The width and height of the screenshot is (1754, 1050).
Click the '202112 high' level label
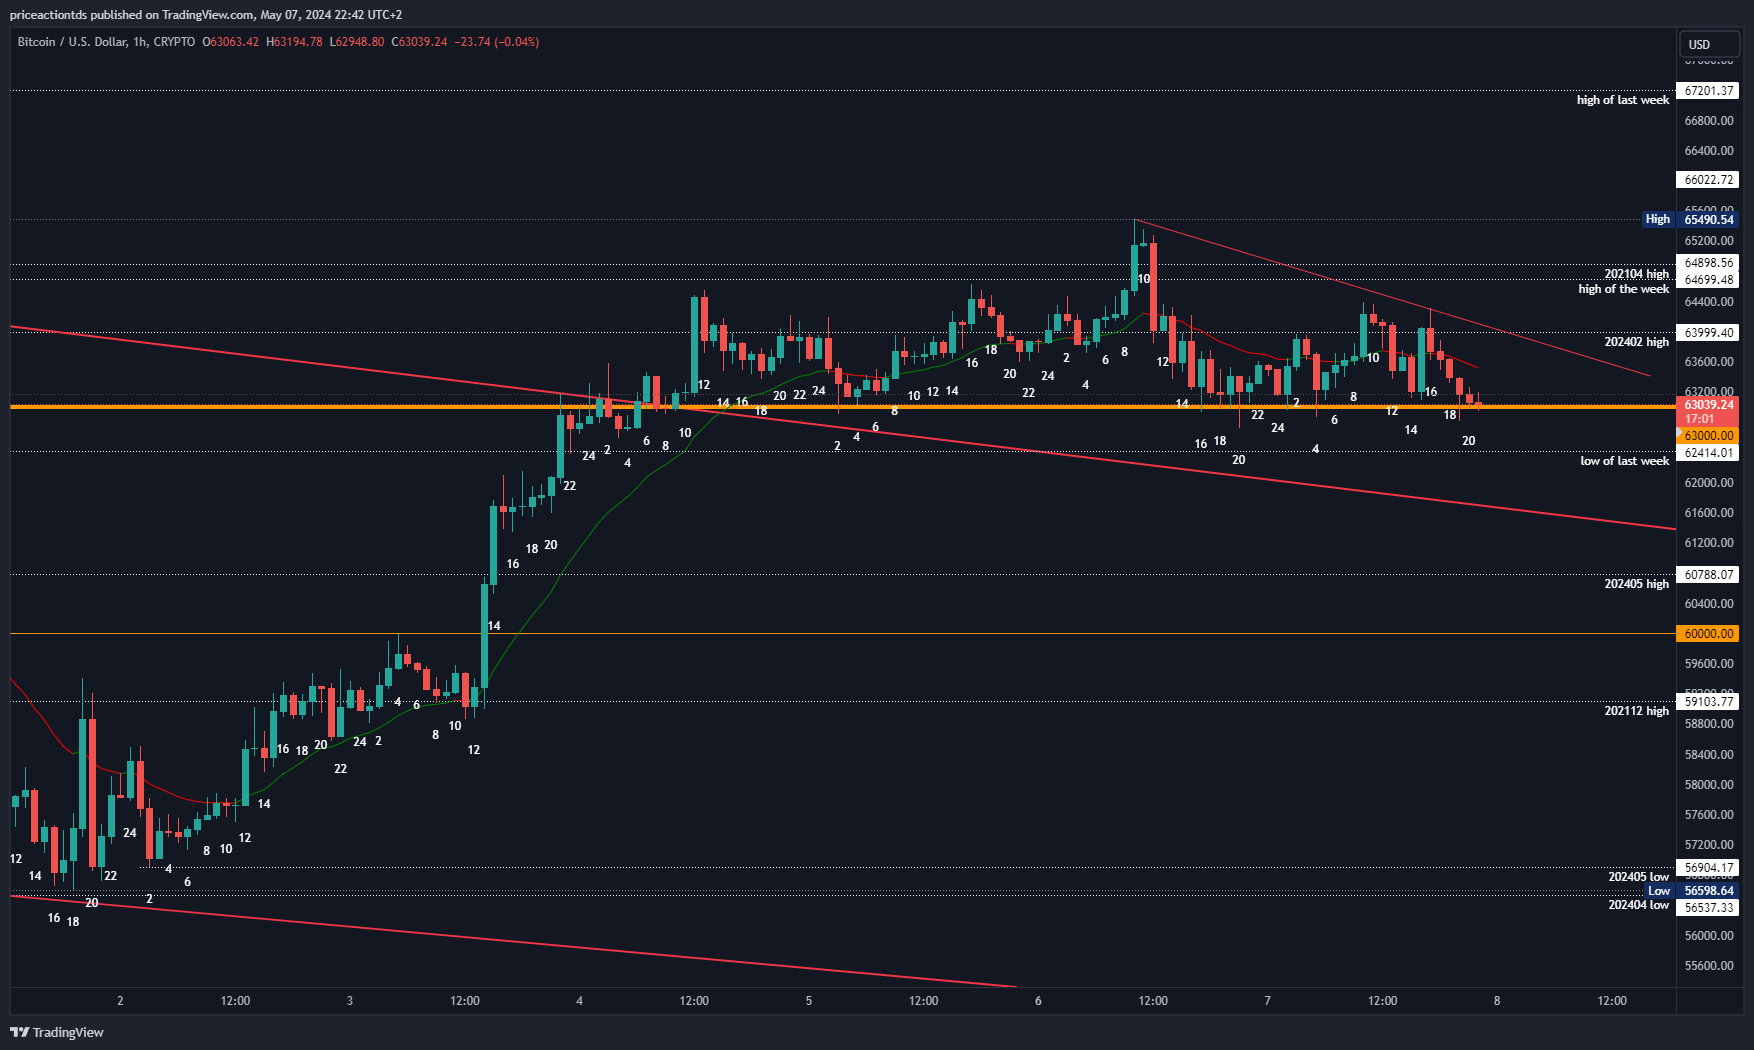[1636, 711]
